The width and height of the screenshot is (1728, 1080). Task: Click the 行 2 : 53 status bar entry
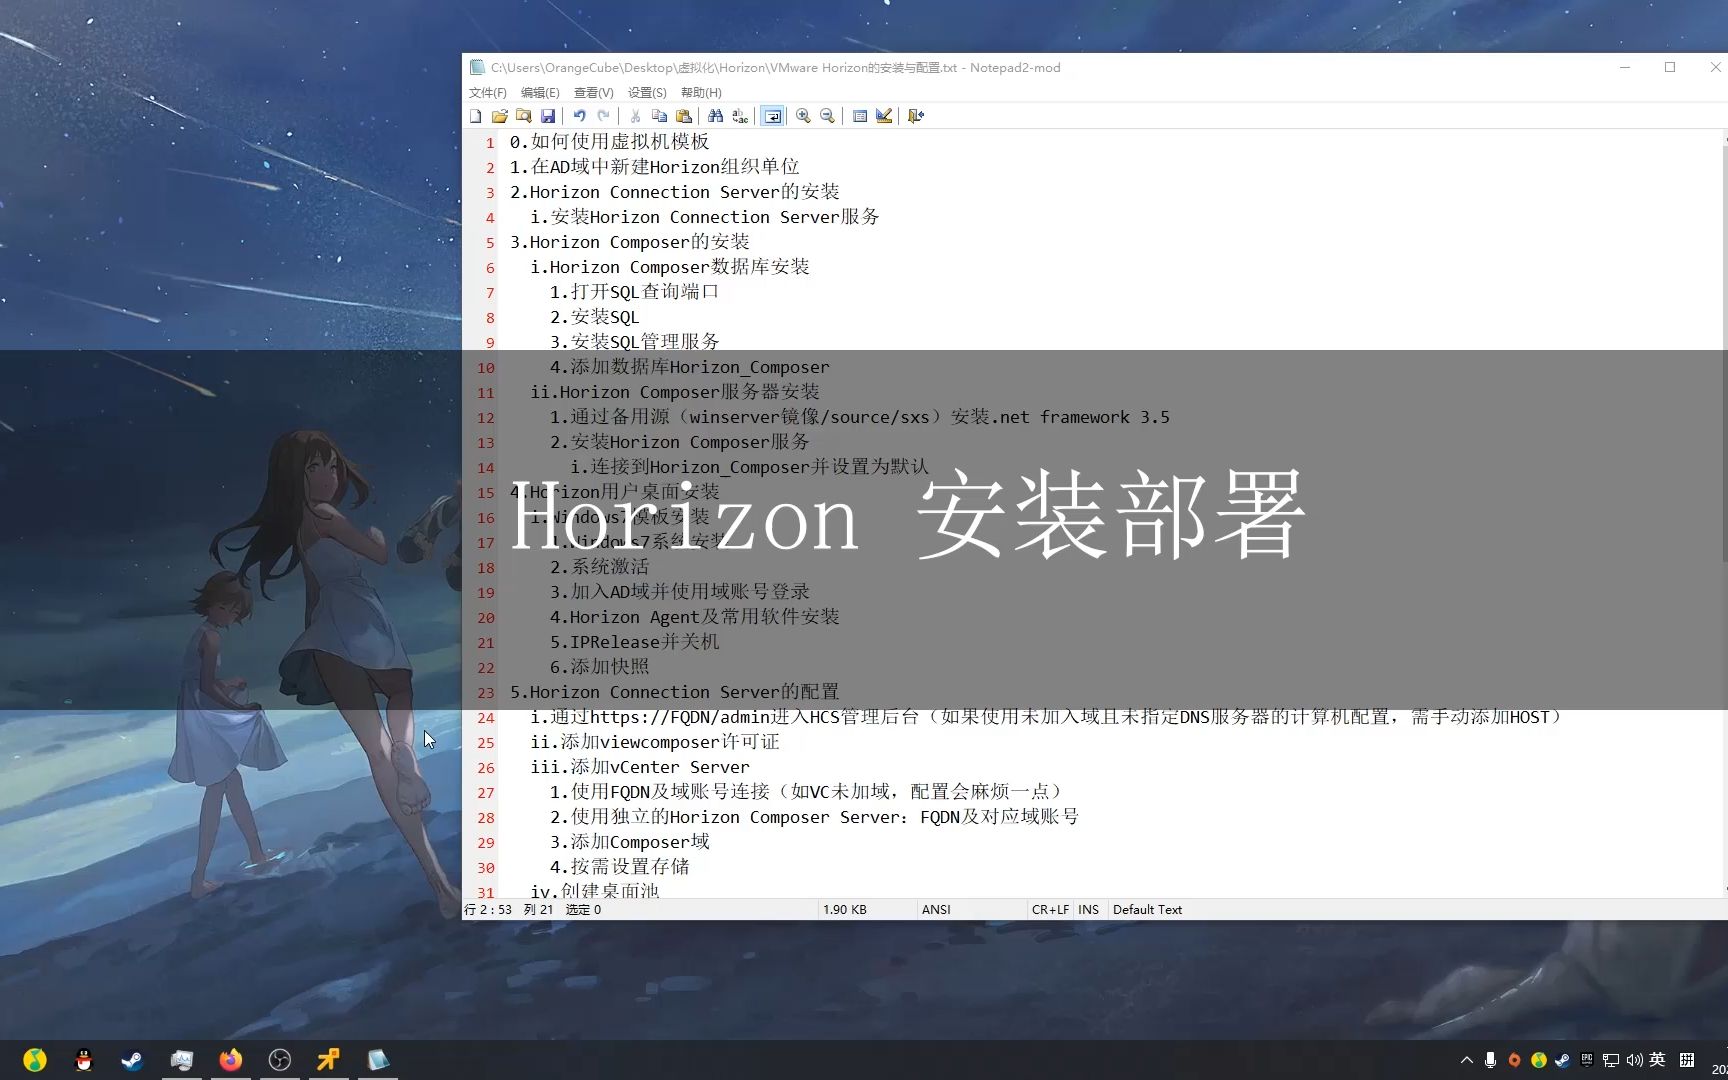(x=488, y=909)
